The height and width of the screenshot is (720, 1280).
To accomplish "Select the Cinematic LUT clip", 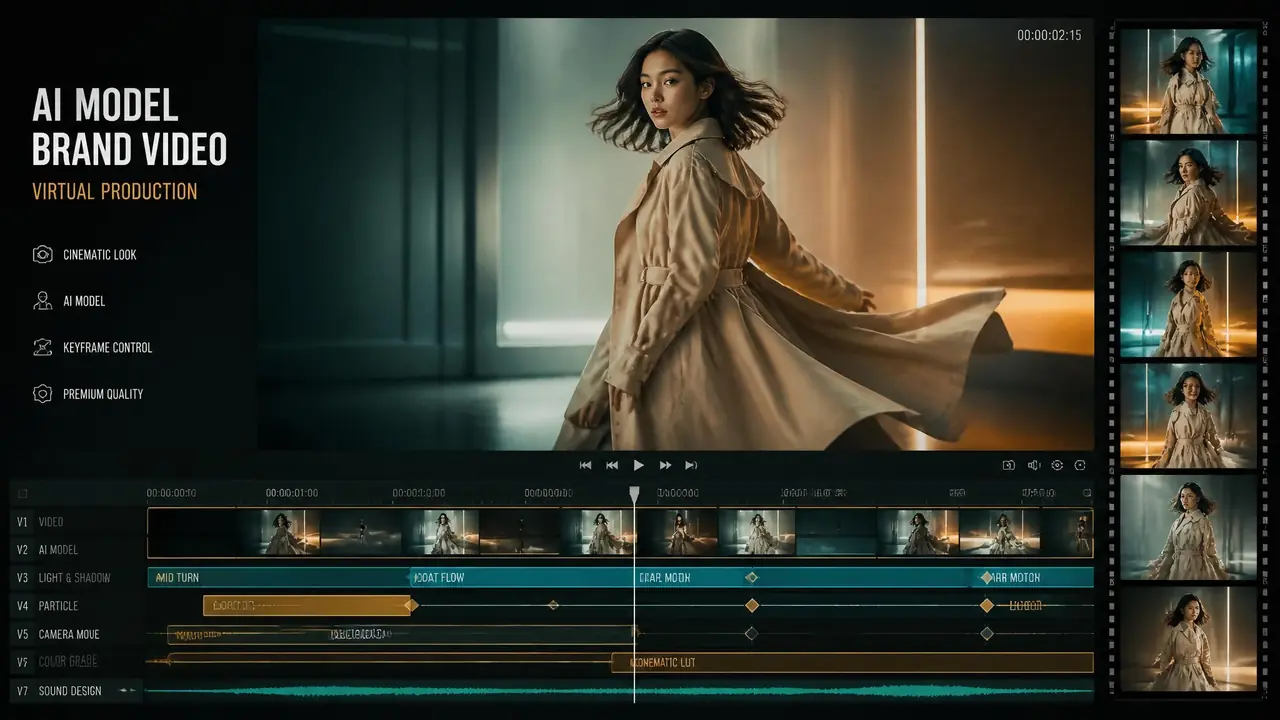I will (852, 662).
